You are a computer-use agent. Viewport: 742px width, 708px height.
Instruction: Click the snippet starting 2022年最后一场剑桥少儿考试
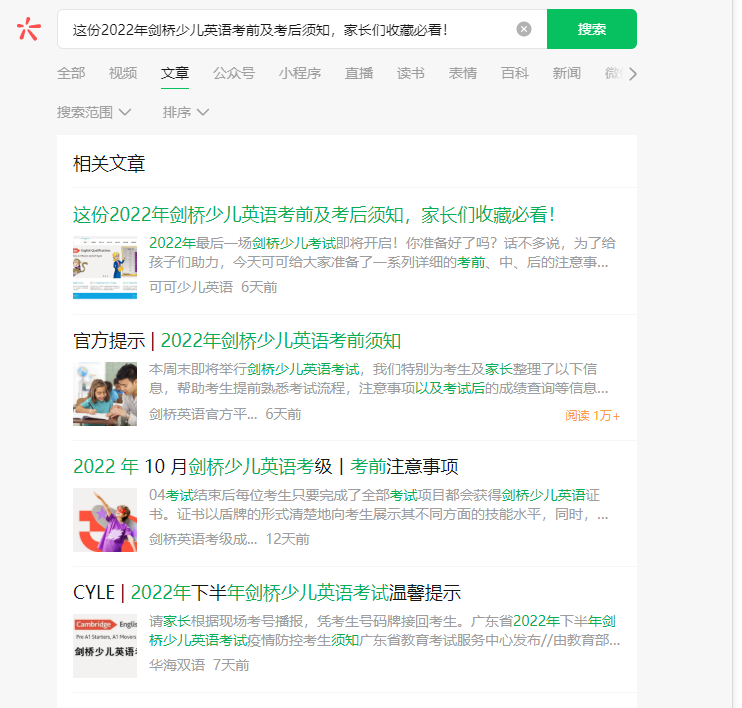pos(382,253)
